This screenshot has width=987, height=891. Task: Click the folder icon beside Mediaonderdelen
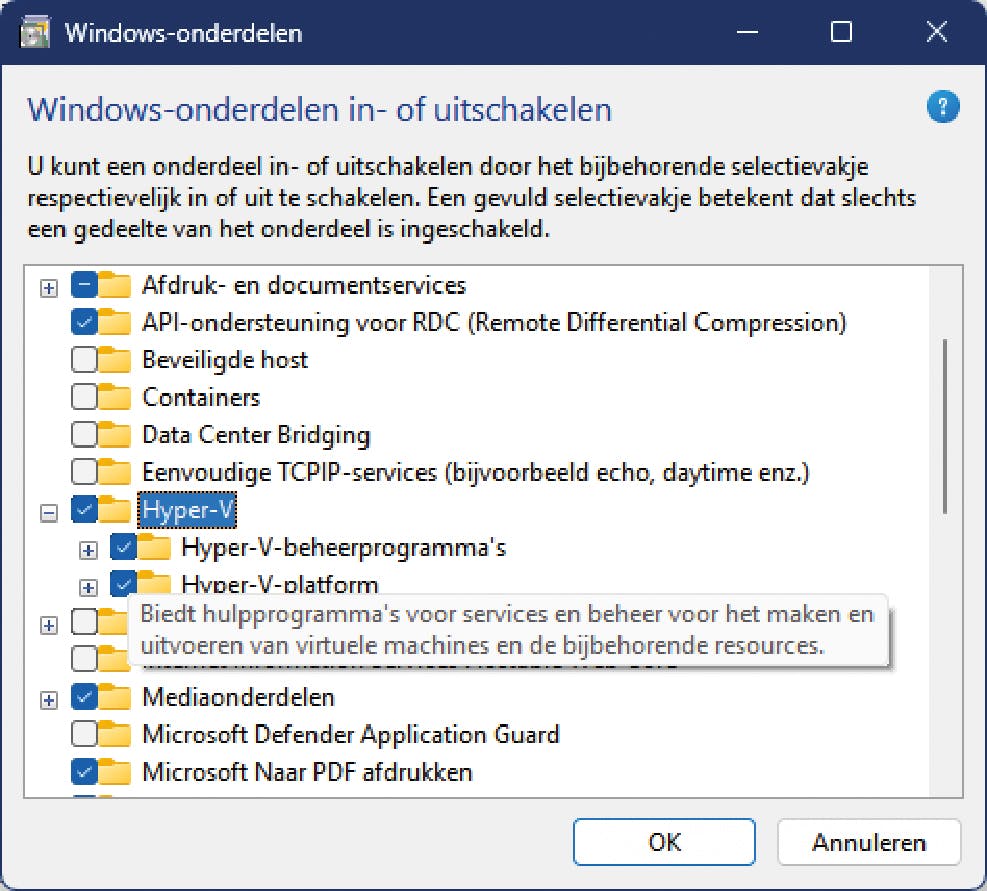(116, 698)
